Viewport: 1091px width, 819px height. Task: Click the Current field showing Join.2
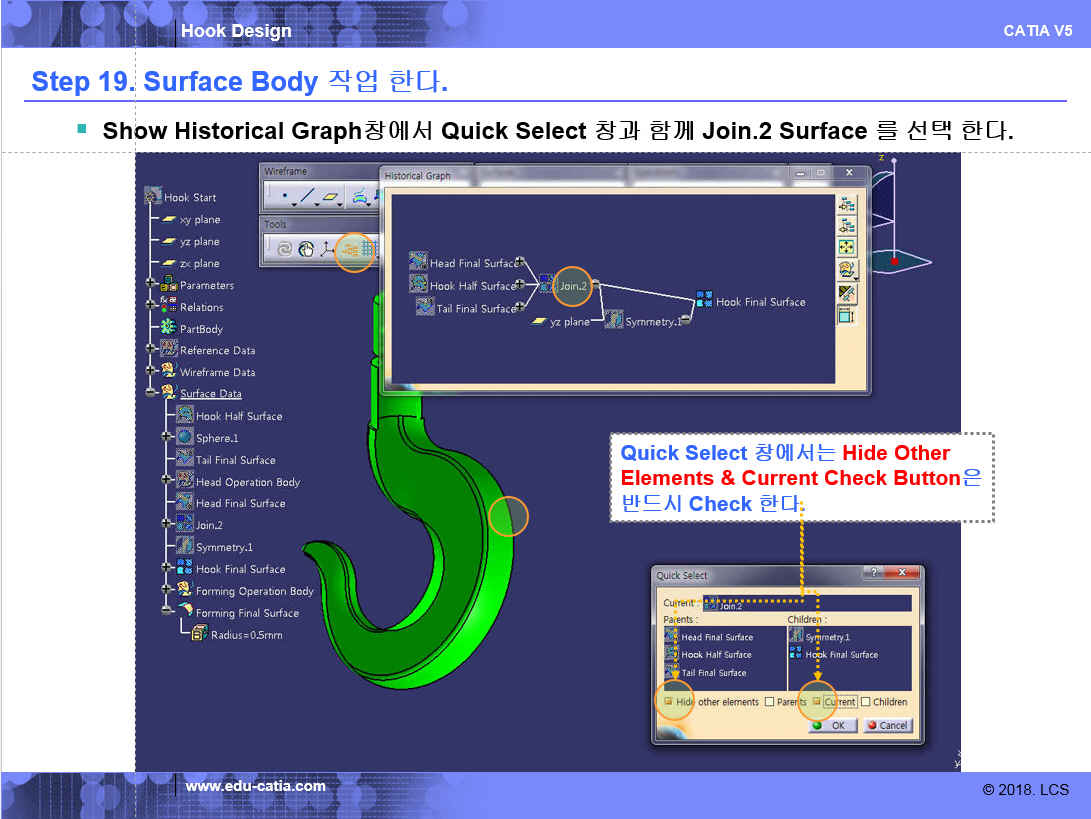[x=806, y=604]
